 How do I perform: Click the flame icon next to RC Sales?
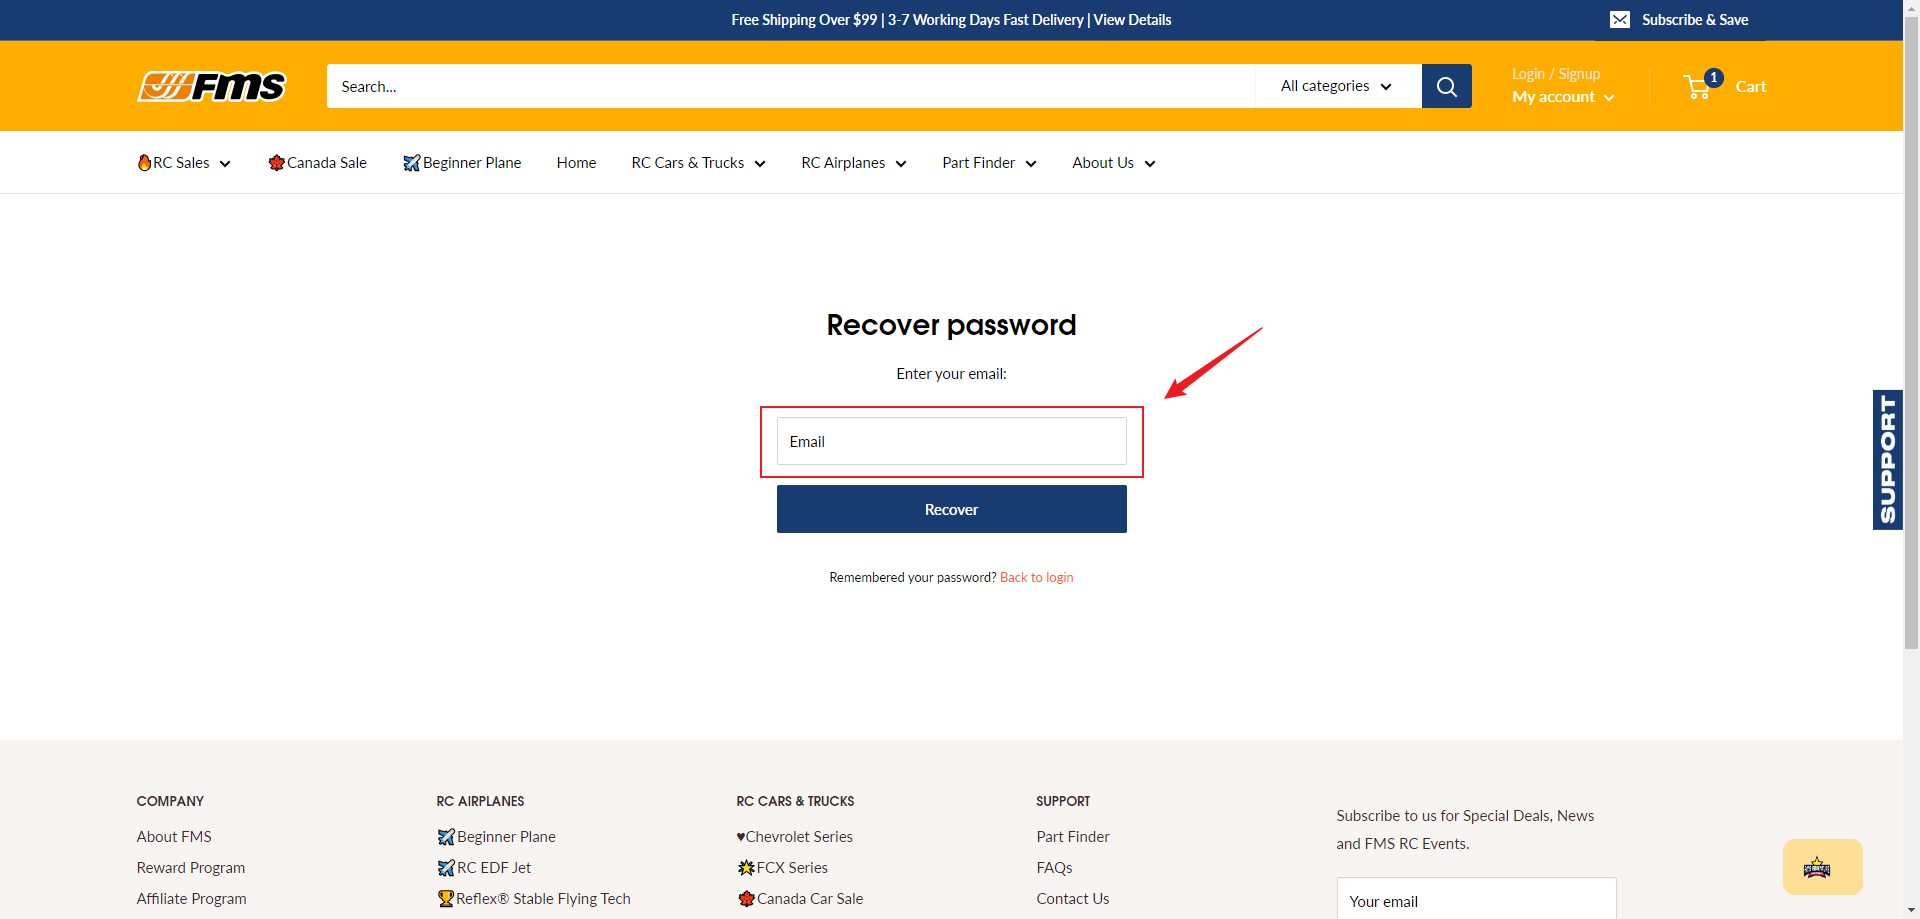144,162
